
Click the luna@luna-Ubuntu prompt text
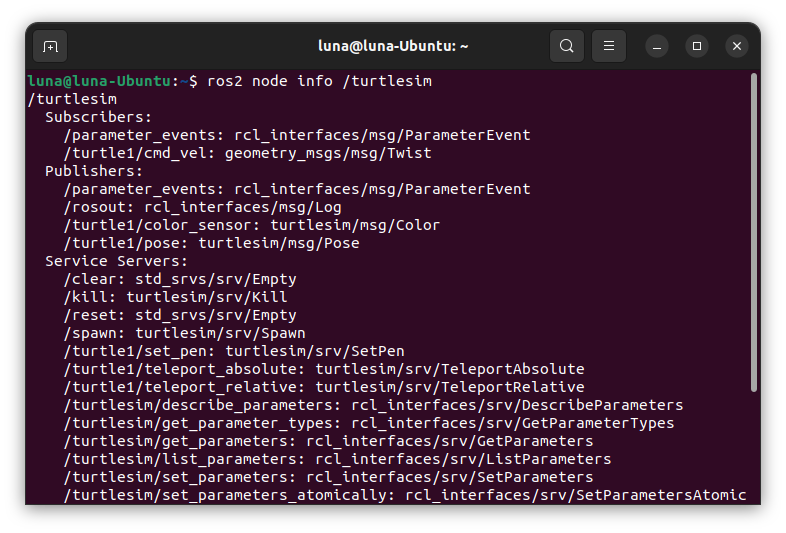pyautogui.click(x=100, y=81)
